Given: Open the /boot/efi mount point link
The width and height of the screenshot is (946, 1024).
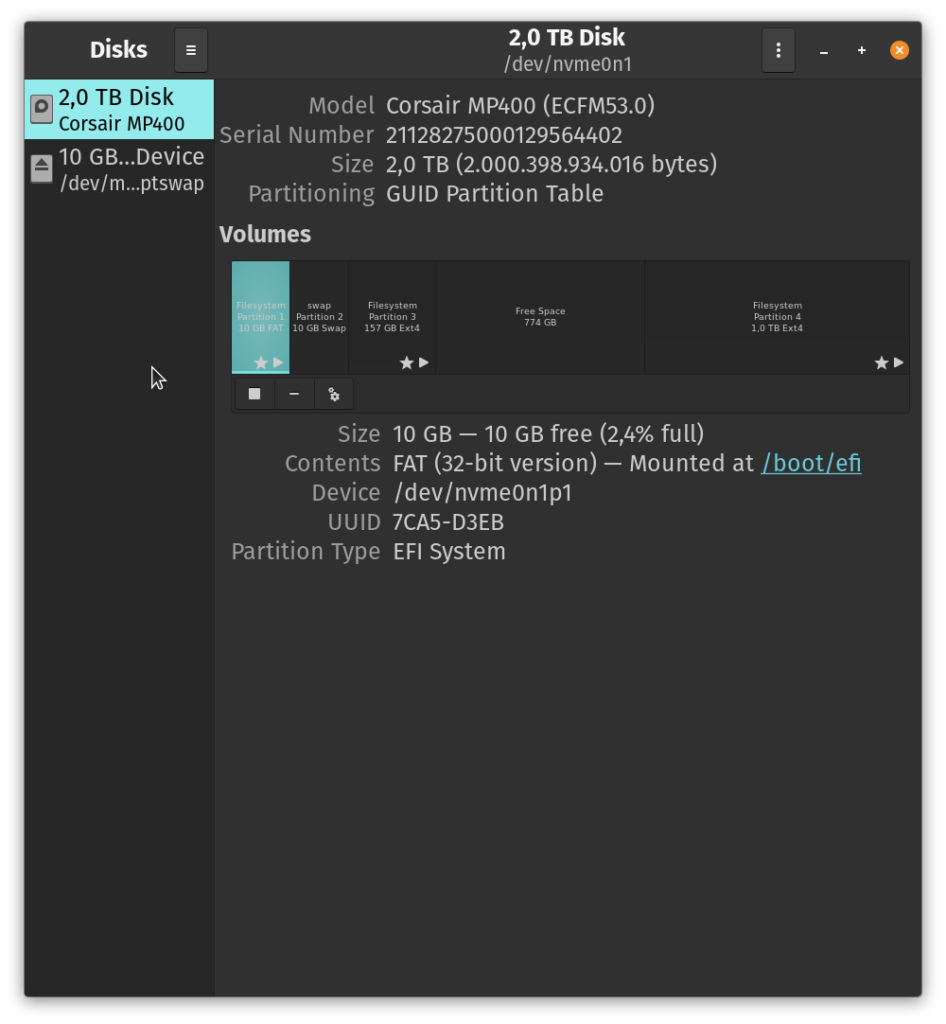Looking at the screenshot, I should [811, 463].
